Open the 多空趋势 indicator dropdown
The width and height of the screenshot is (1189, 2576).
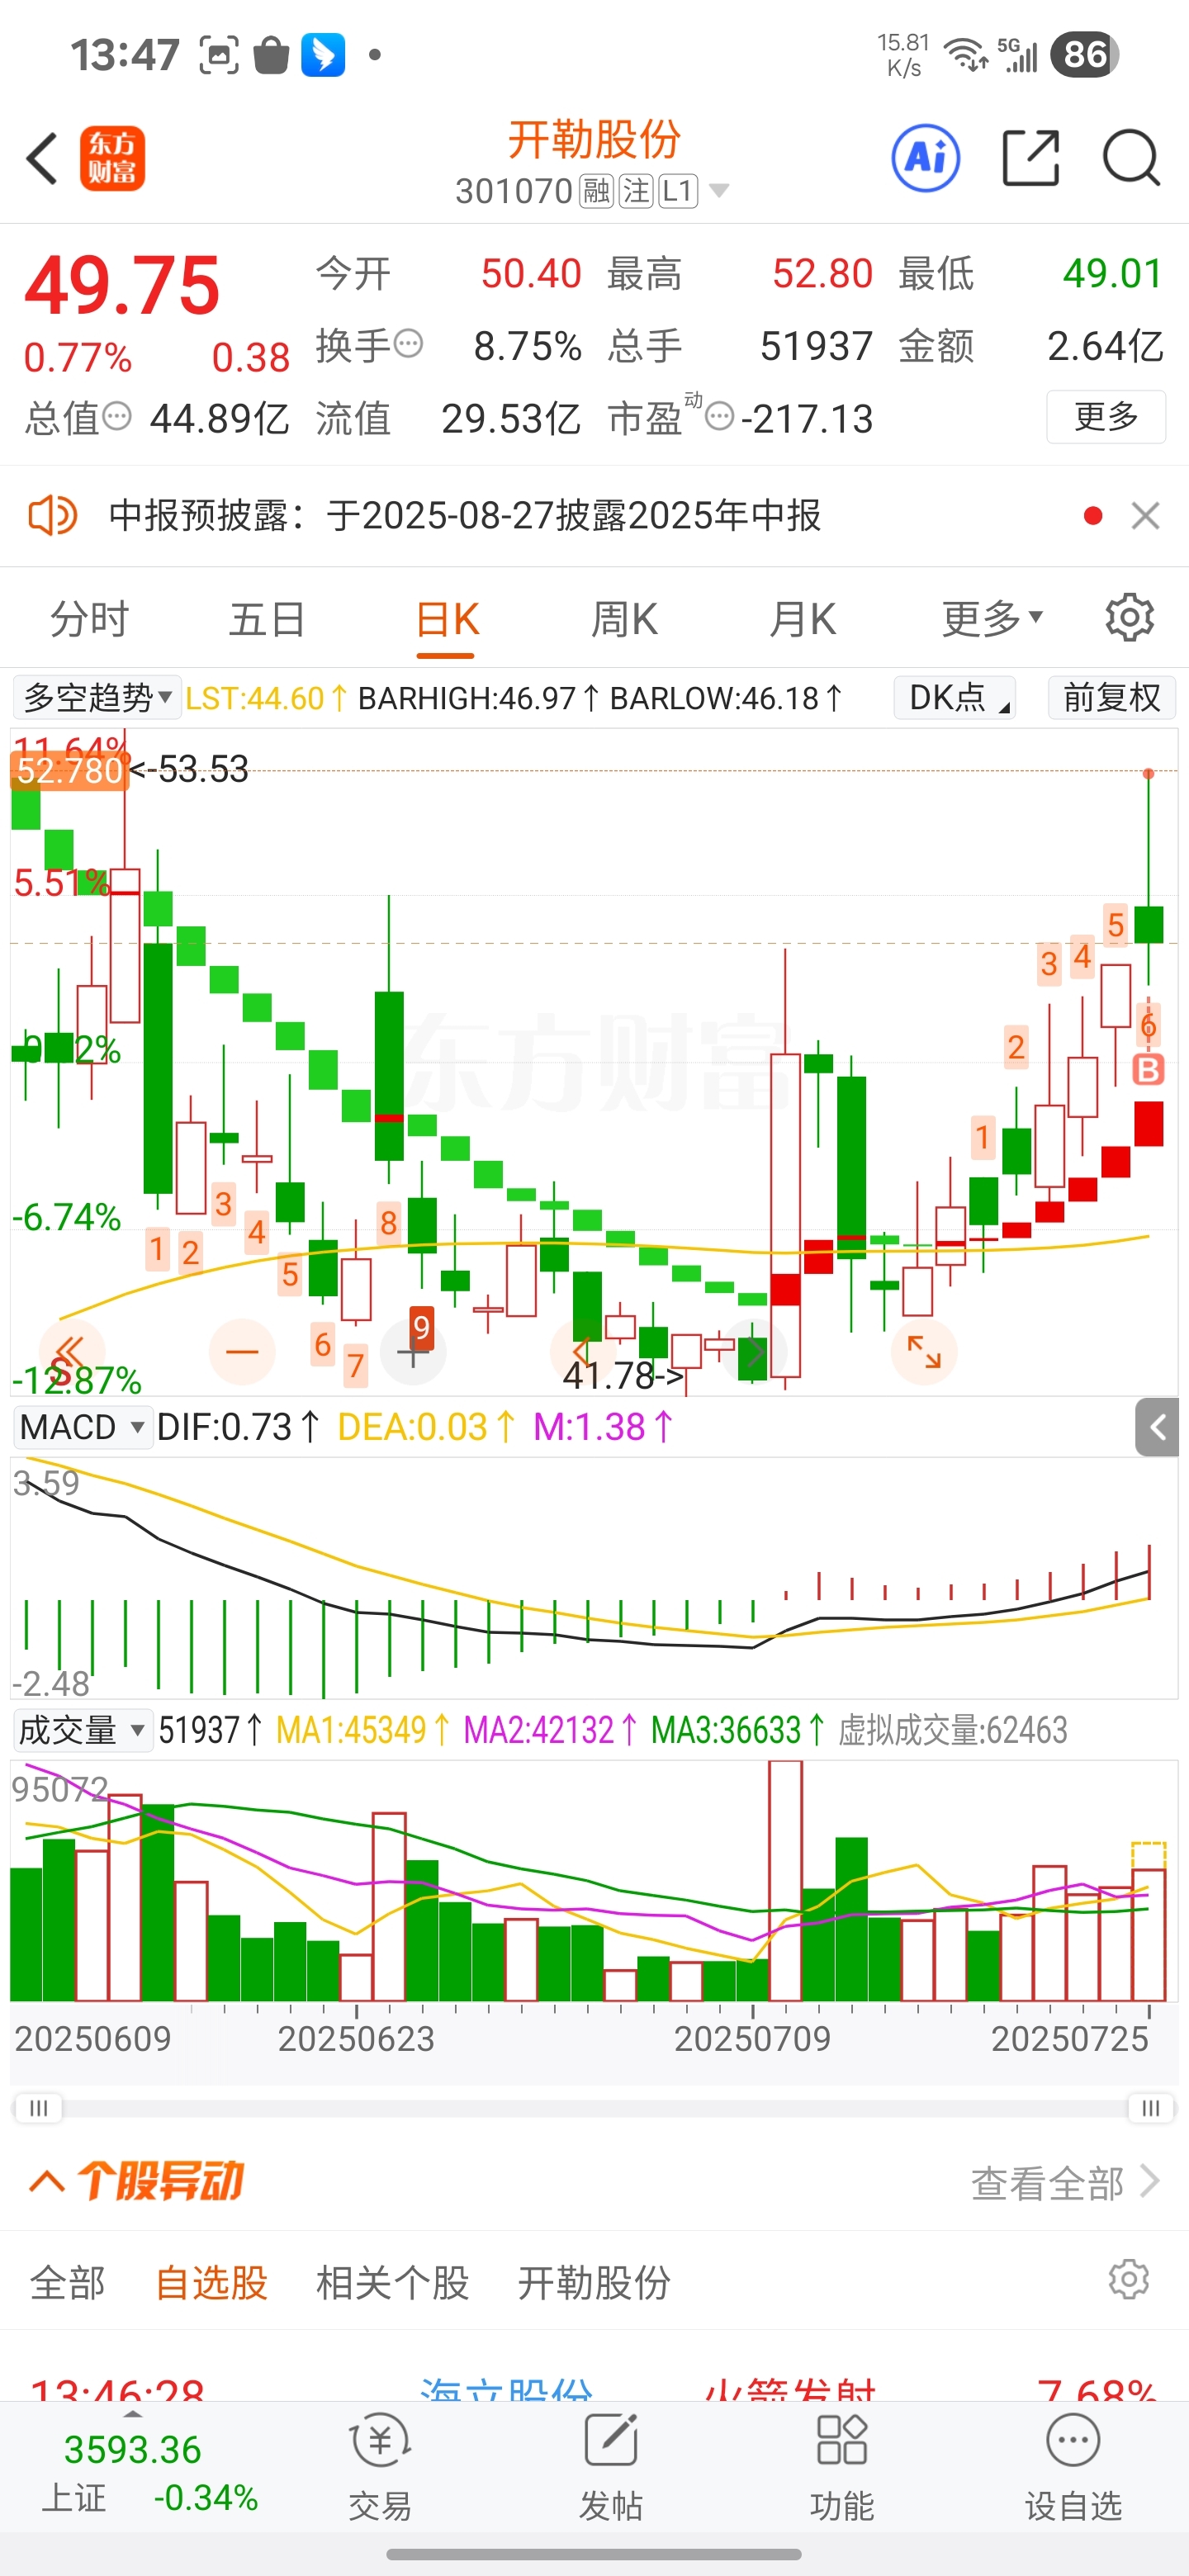(97, 697)
